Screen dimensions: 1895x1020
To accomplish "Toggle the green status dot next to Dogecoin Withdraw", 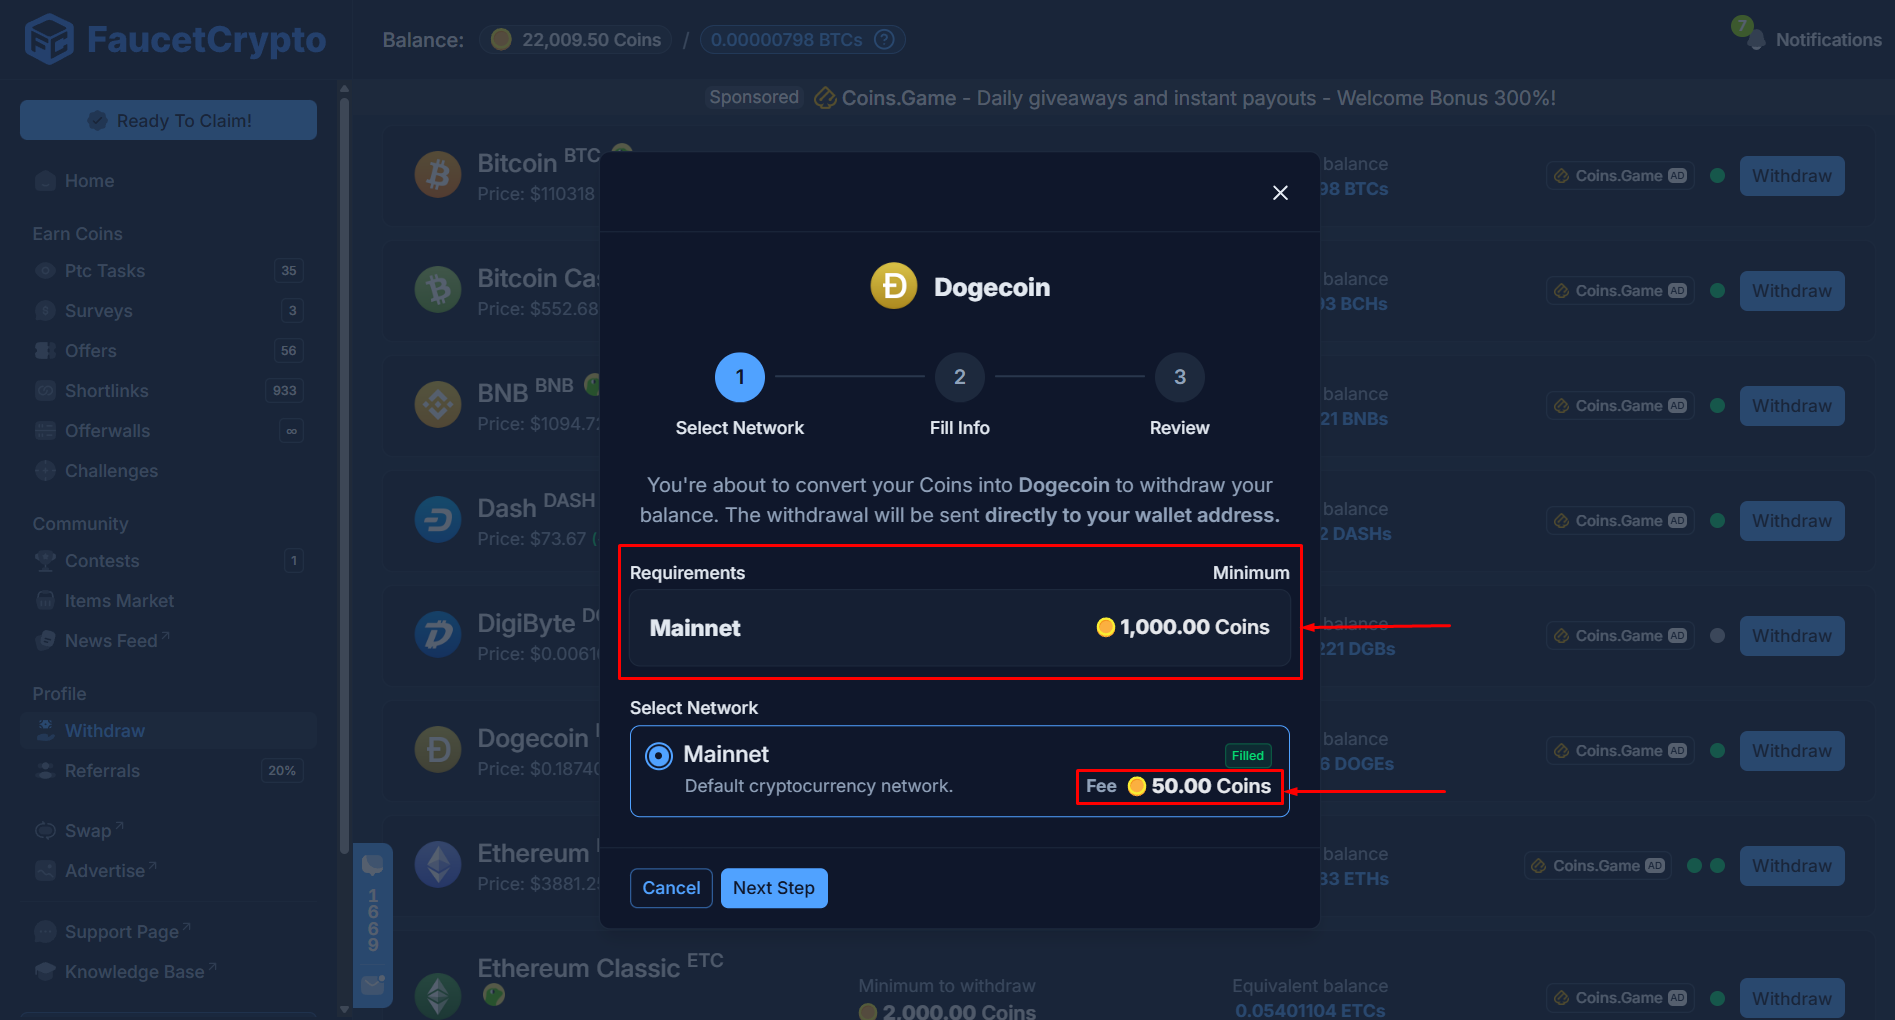I will tap(1717, 750).
